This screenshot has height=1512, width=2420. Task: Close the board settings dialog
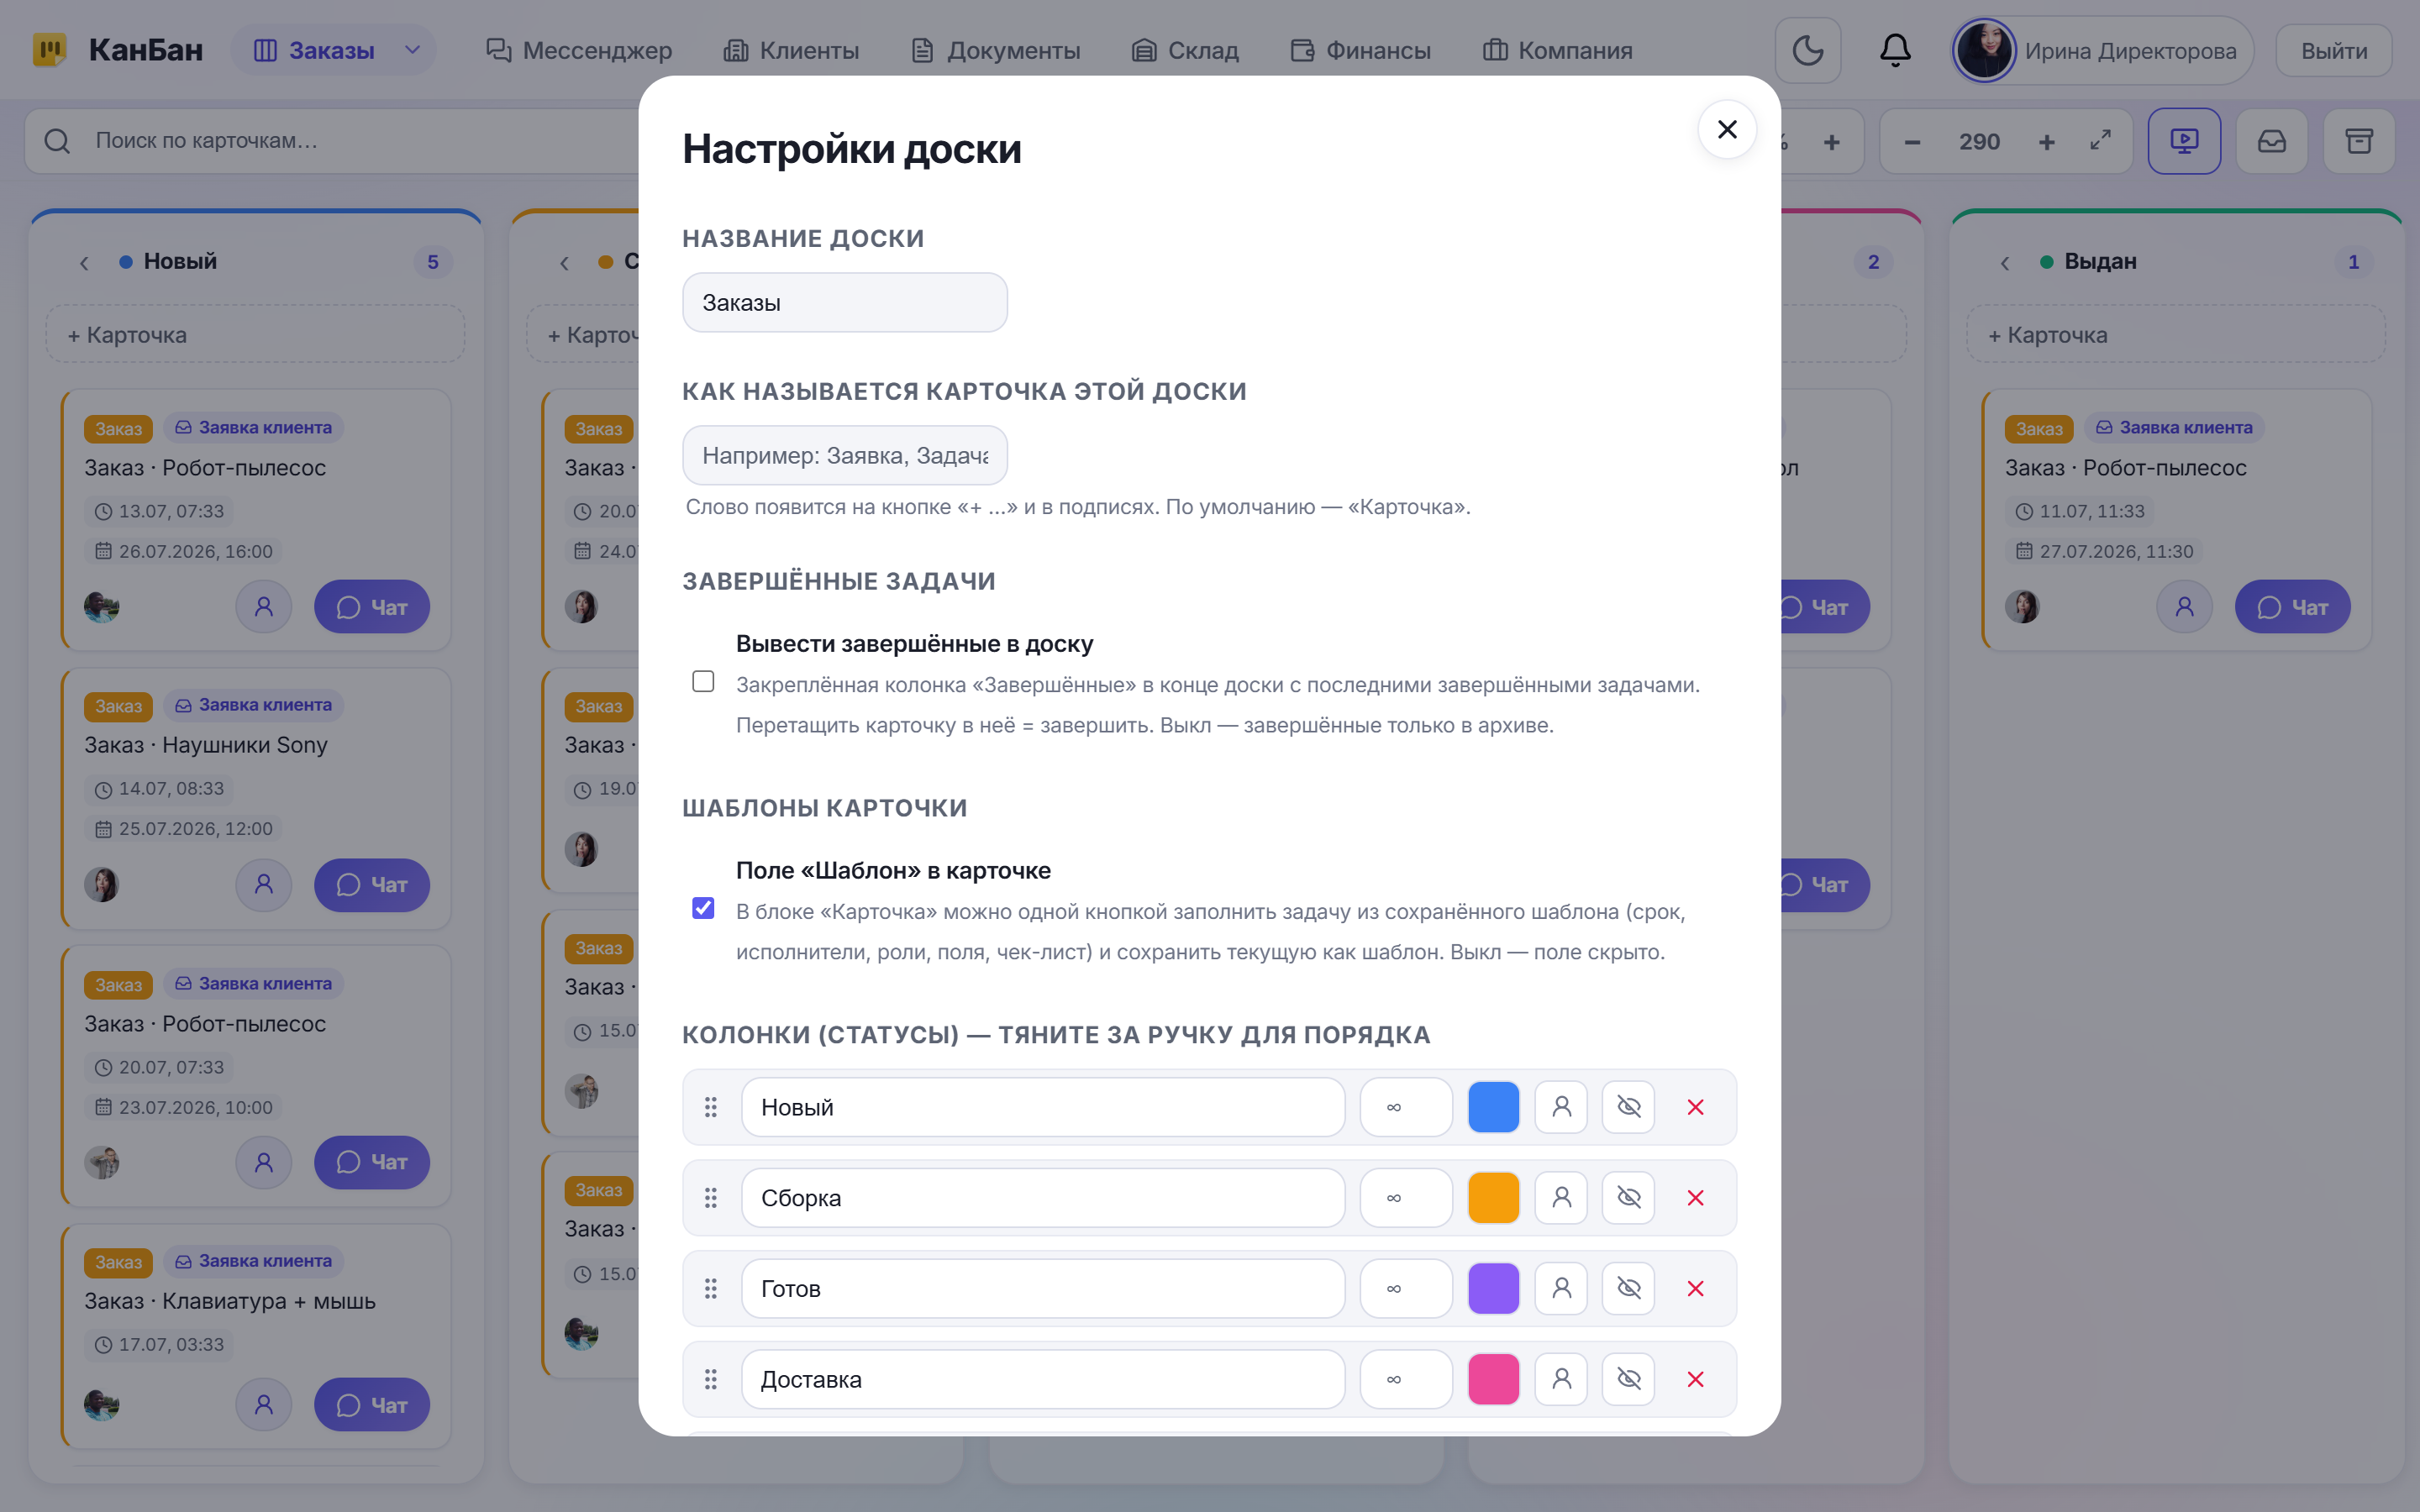click(x=1727, y=129)
